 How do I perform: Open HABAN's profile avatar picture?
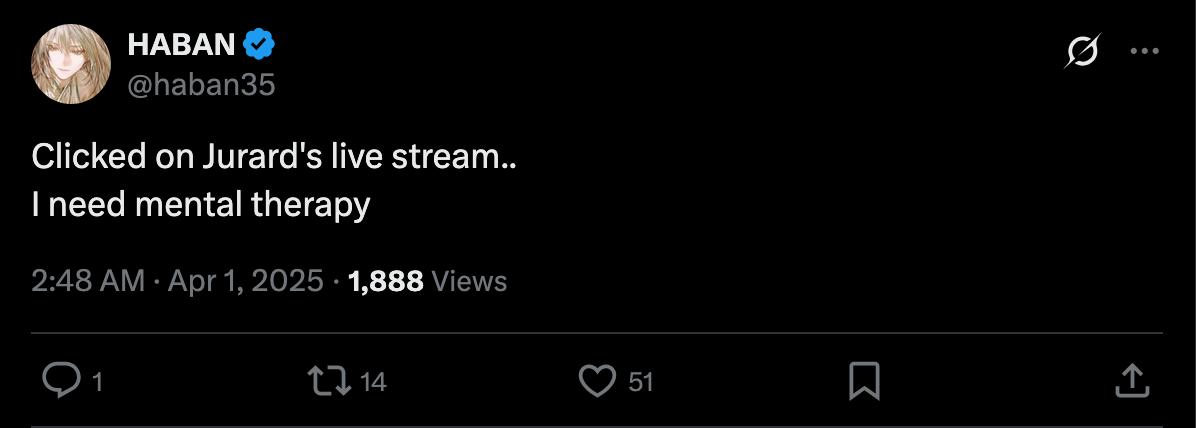[x=71, y=64]
